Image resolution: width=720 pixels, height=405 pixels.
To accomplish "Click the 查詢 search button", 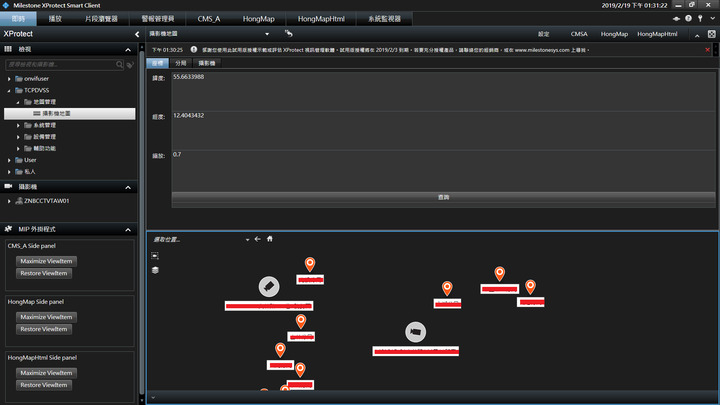I will click(443, 197).
